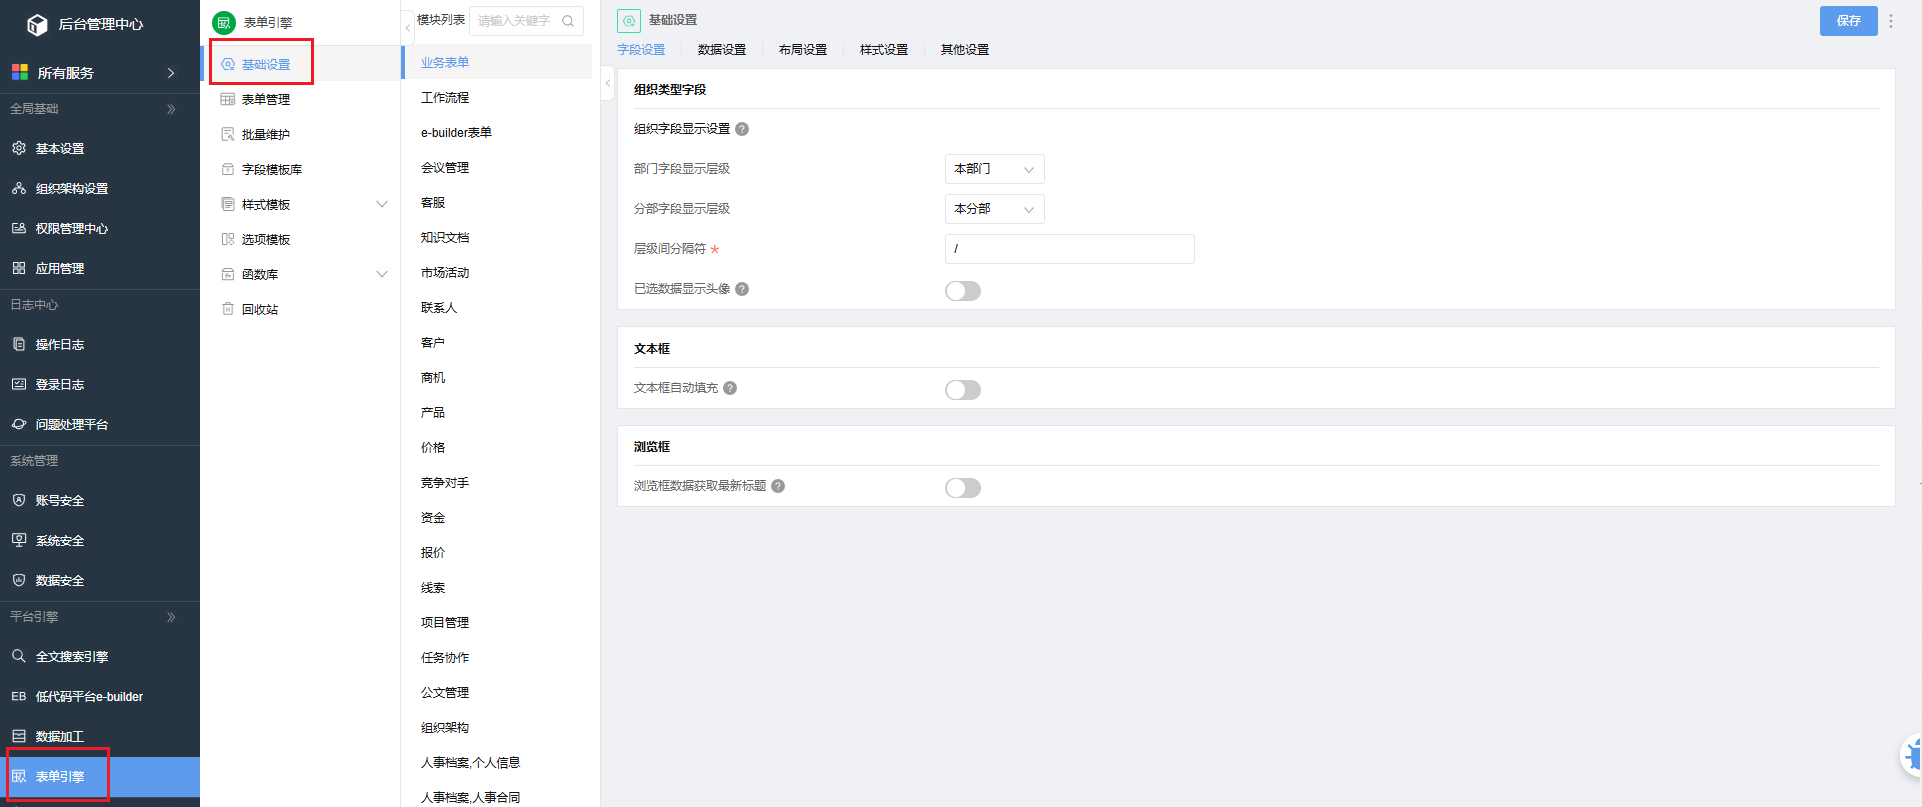Switch to the 字段设置 tab
Image resolution: width=1922 pixels, height=807 pixels.
[x=641, y=49]
